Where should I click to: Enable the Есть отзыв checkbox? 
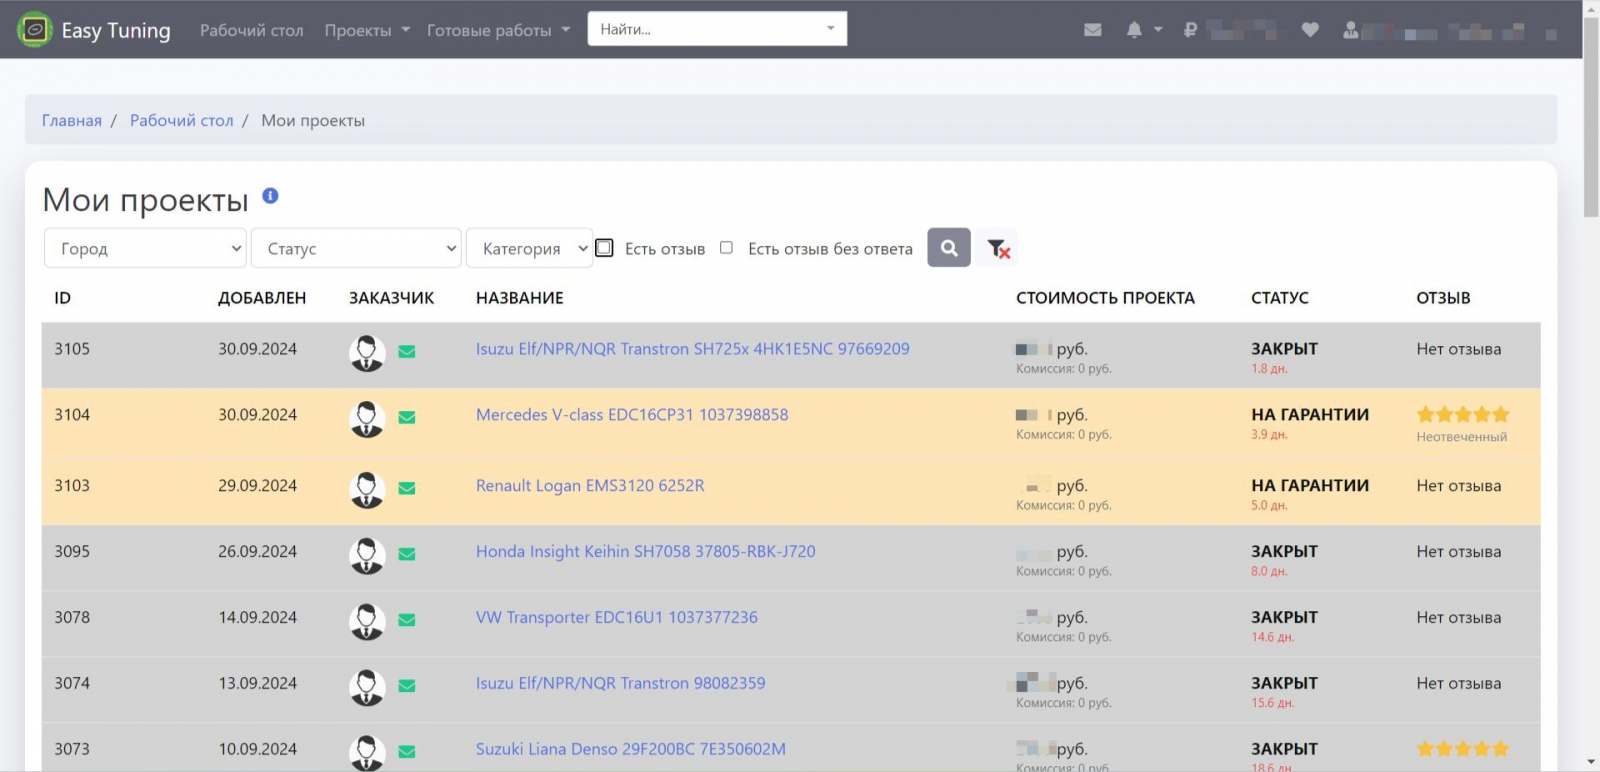point(604,248)
